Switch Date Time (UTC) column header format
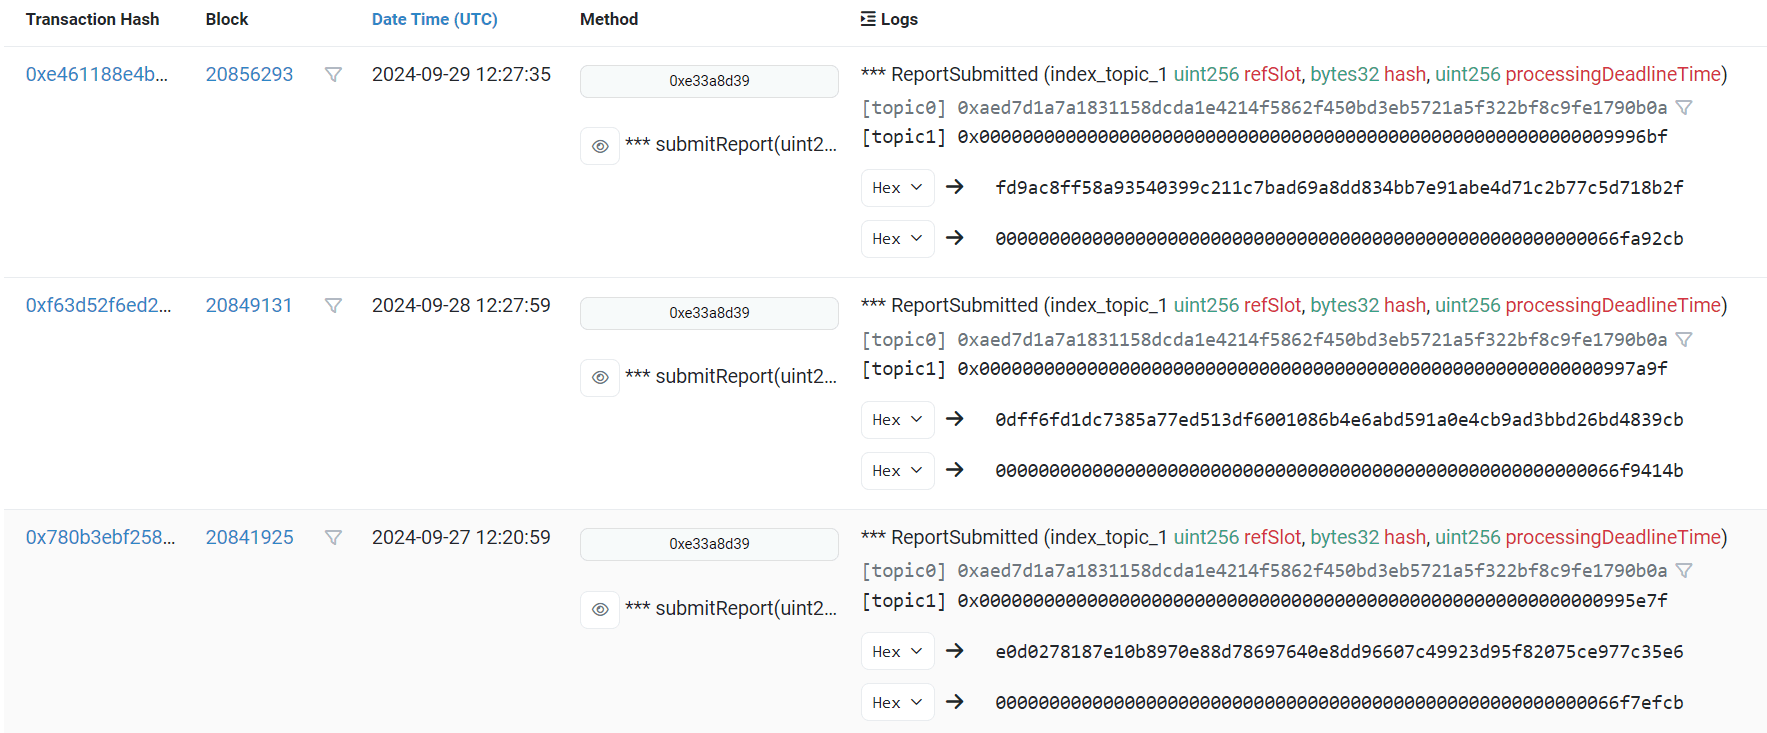 coord(434,19)
